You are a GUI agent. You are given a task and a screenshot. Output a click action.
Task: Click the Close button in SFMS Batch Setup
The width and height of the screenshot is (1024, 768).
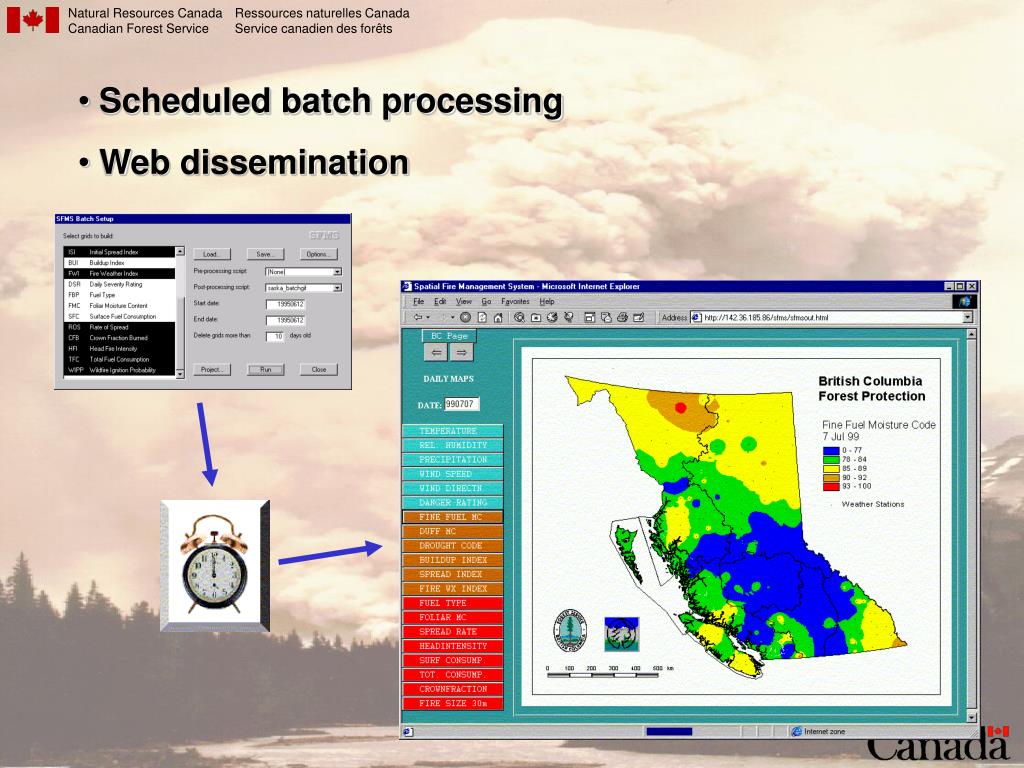(x=319, y=370)
